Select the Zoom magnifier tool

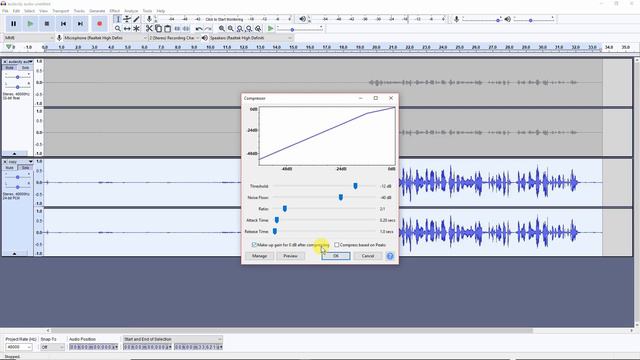pos(118,29)
